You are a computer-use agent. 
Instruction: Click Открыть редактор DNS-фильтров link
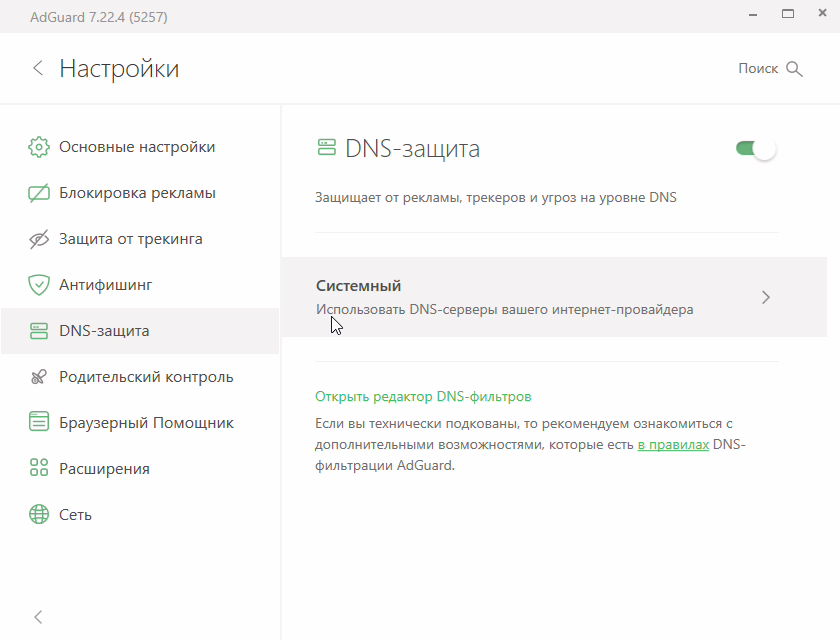coord(423,396)
